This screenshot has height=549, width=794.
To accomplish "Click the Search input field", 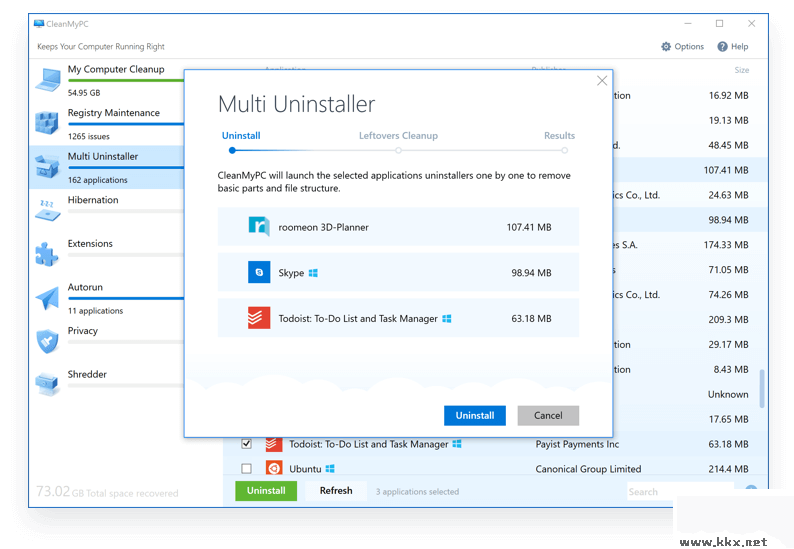I will click(680, 491).
